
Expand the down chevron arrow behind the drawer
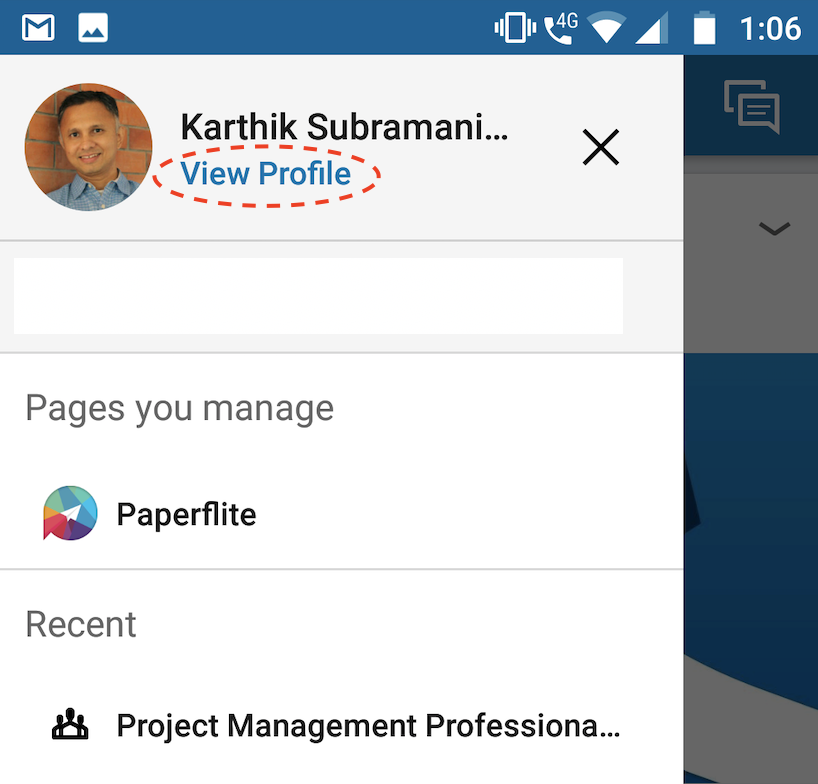click(x=774, y=229)
